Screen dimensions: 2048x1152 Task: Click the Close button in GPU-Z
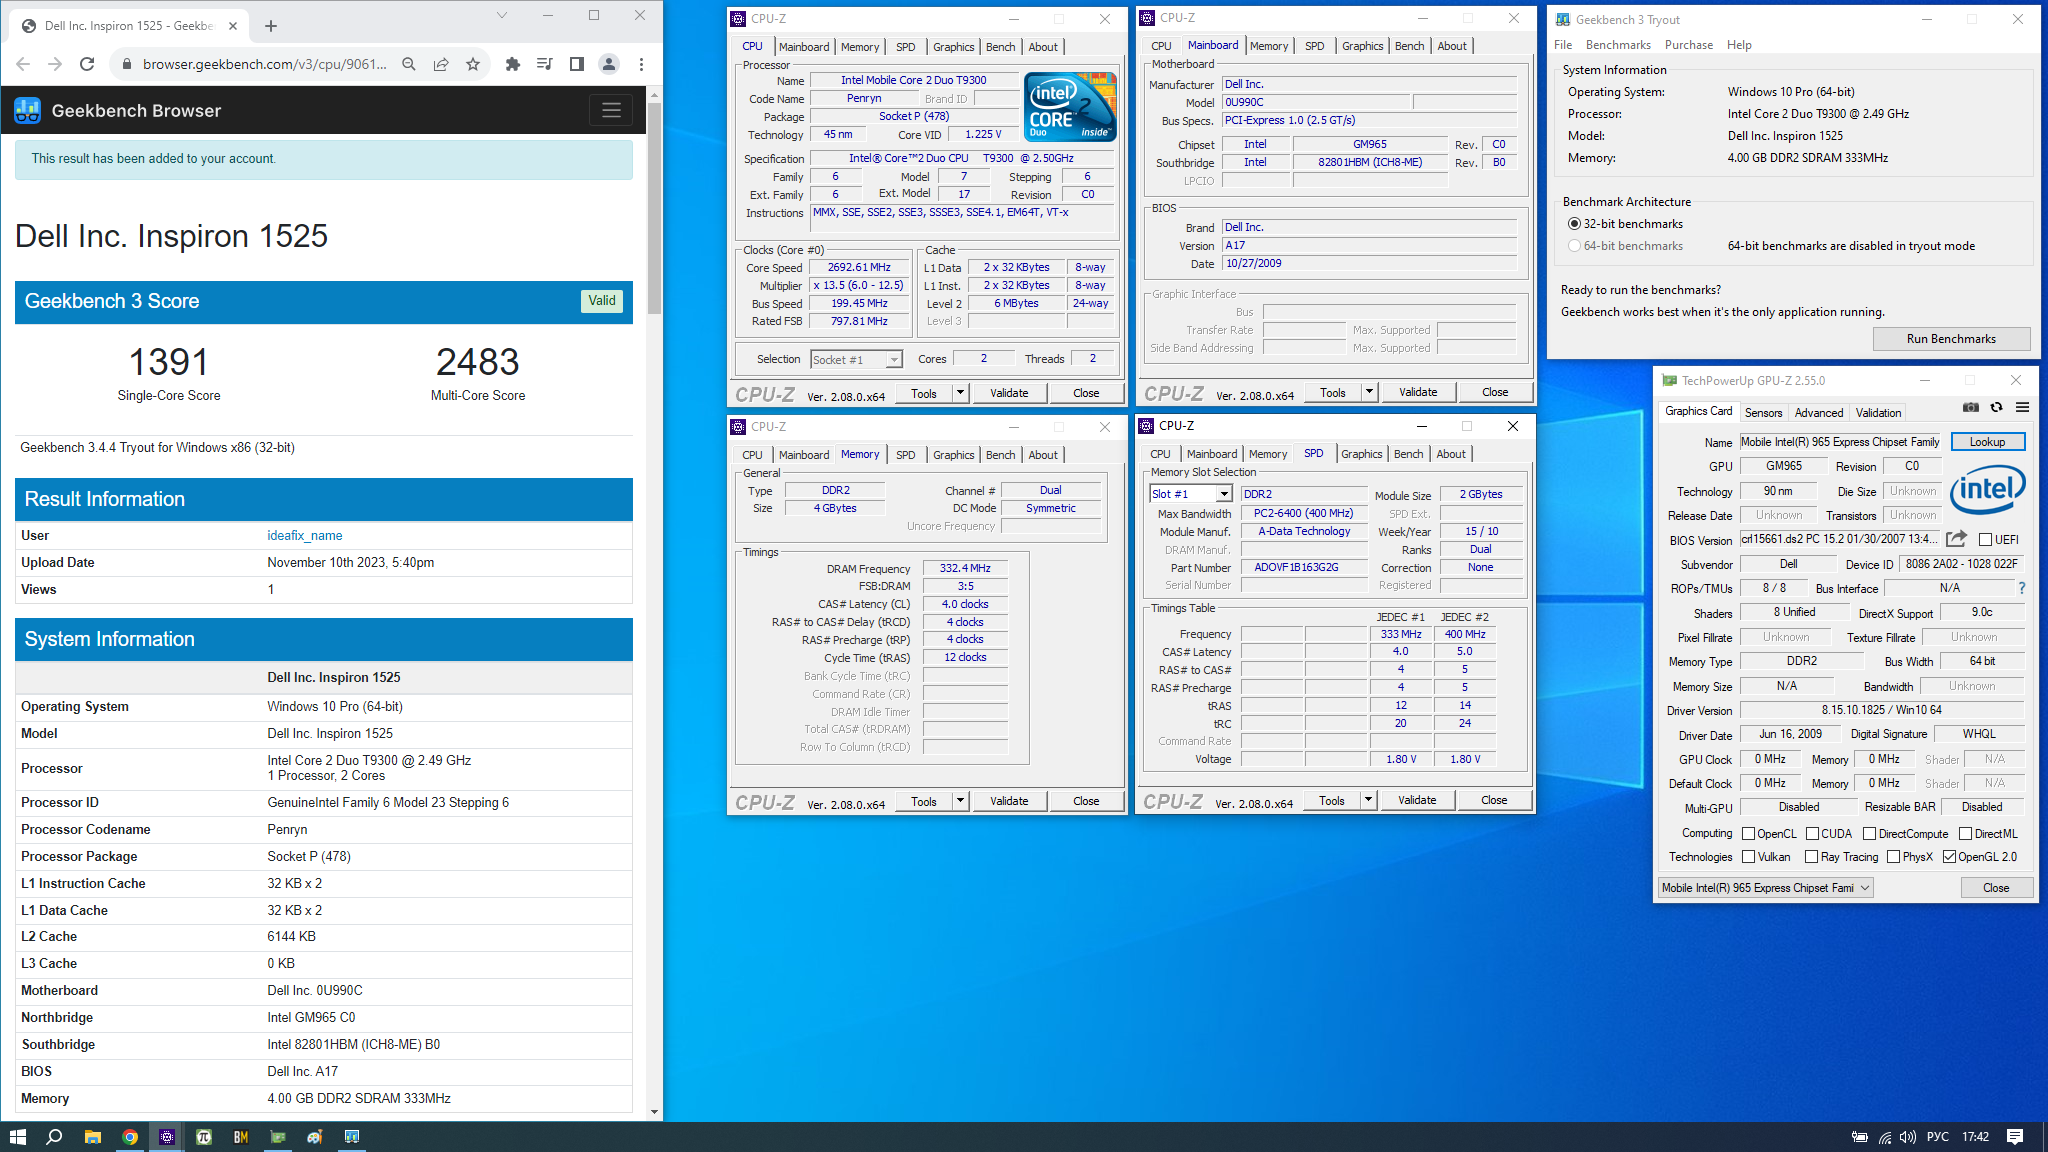(1996, 888)
